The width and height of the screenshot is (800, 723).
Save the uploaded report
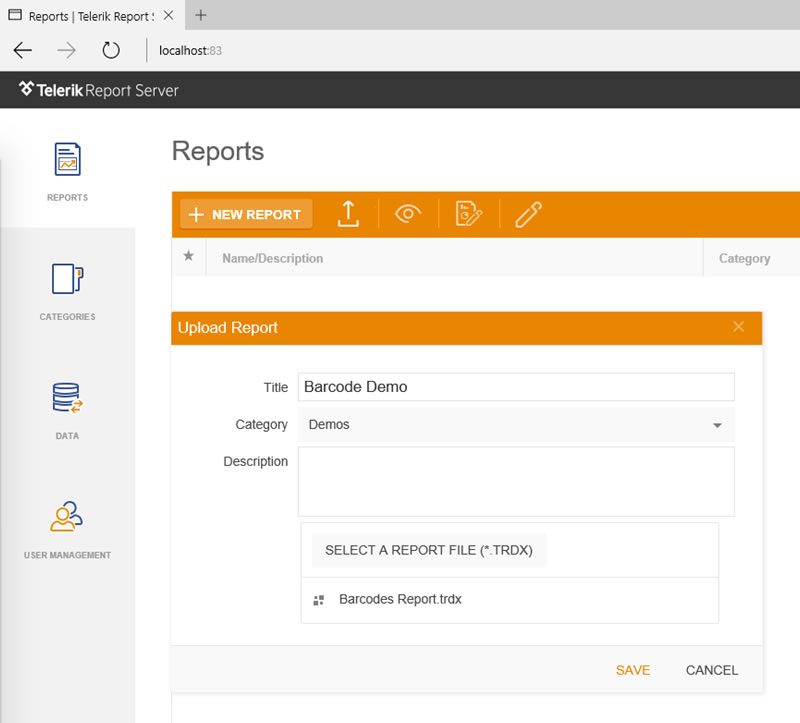point(633,670)
